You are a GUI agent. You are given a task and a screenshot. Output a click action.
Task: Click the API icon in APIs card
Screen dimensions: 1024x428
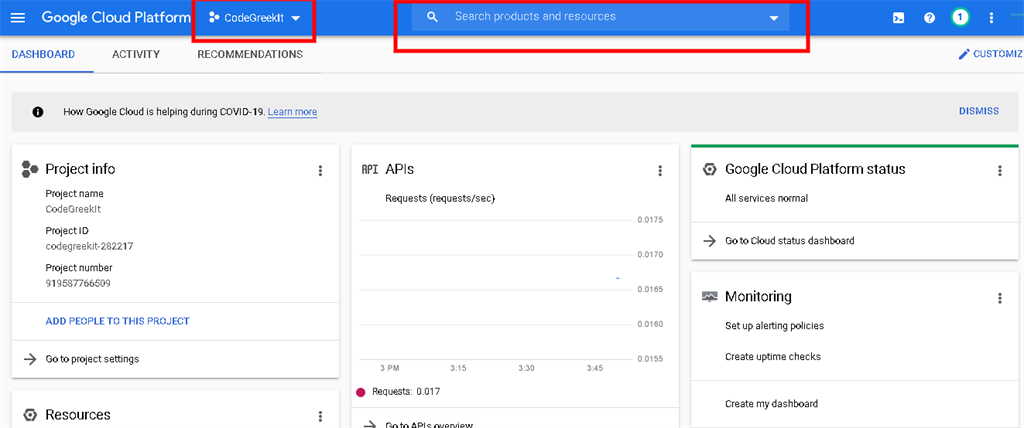click(x=370, y=169)
